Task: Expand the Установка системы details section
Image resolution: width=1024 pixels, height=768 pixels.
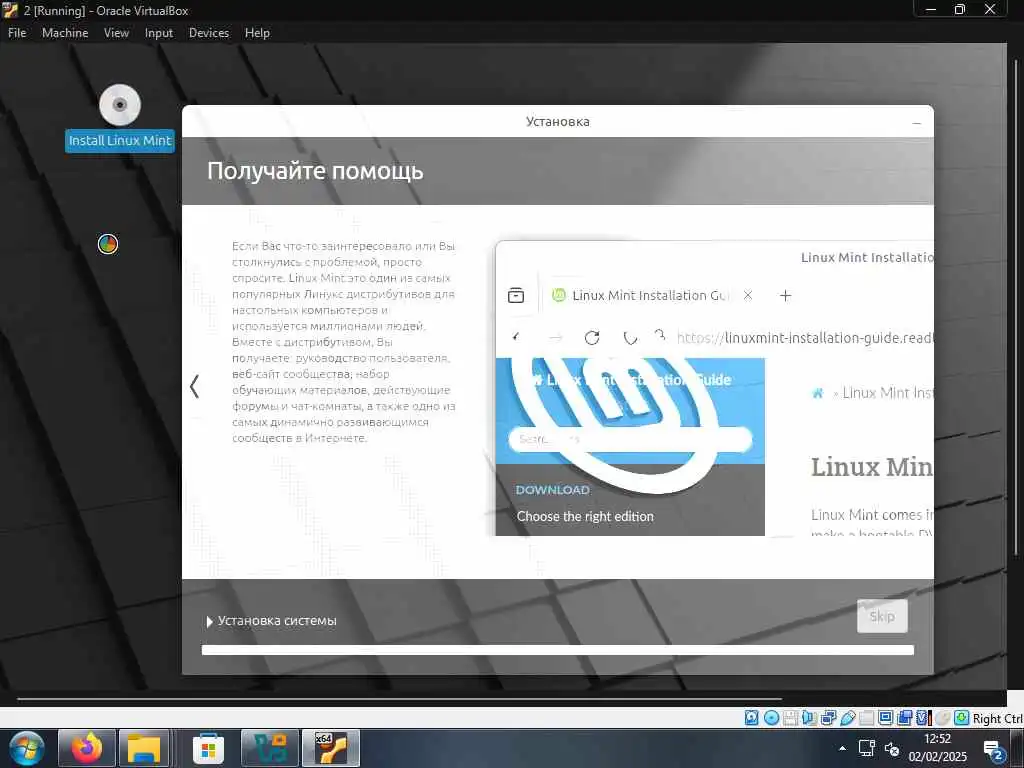Action: tap(271, 621)
